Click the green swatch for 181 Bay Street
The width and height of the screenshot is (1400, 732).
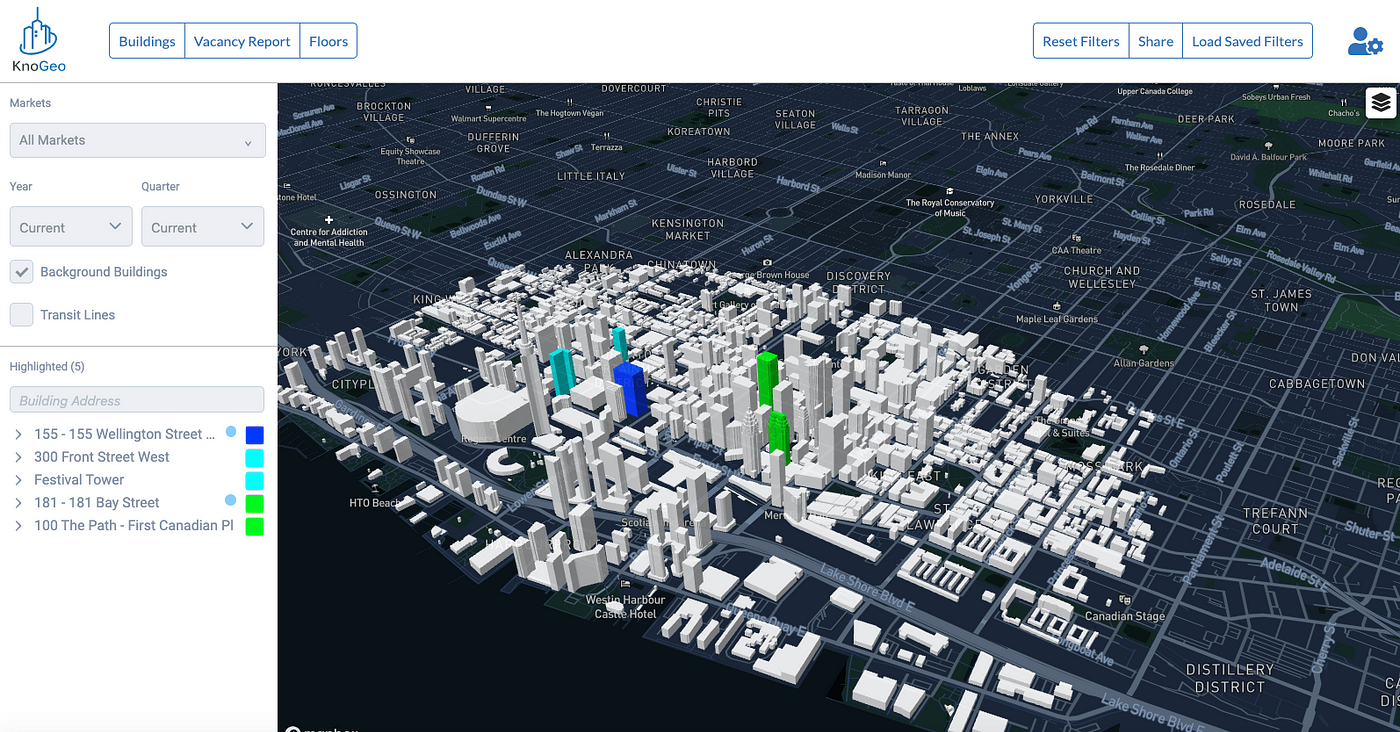tap(255, 504)
